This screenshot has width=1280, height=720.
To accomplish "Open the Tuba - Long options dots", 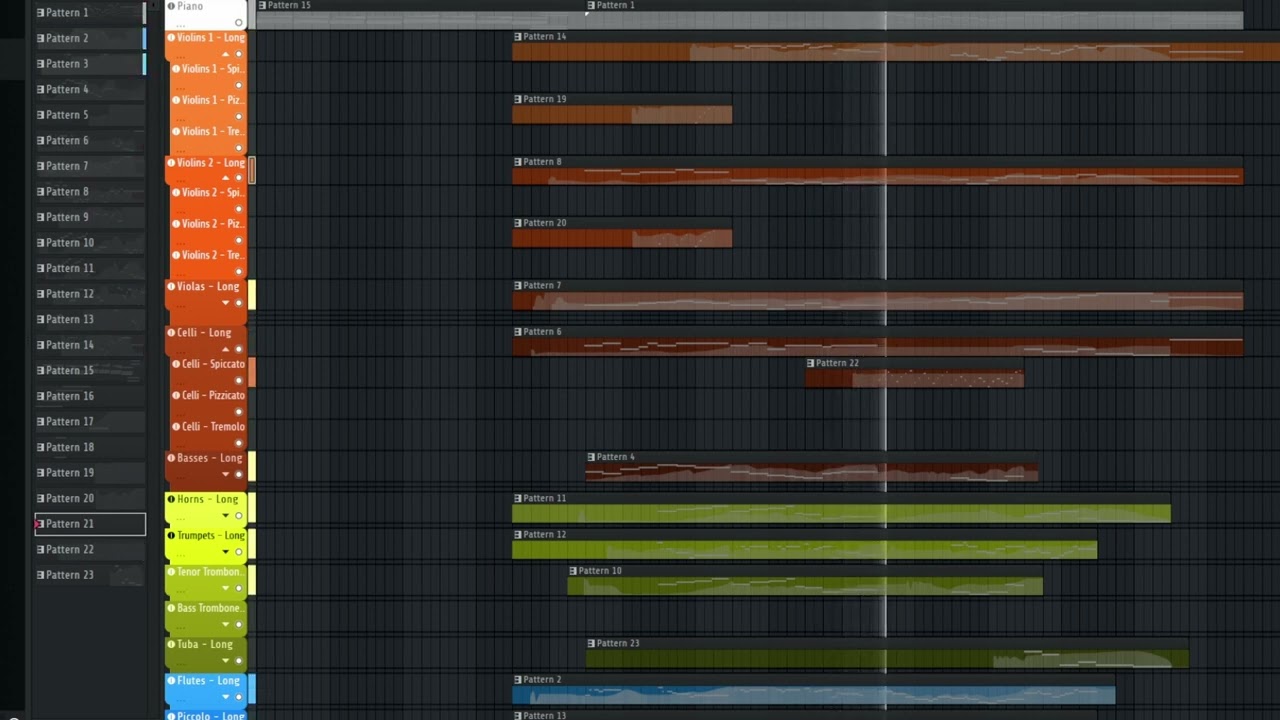I will [181, 663].
